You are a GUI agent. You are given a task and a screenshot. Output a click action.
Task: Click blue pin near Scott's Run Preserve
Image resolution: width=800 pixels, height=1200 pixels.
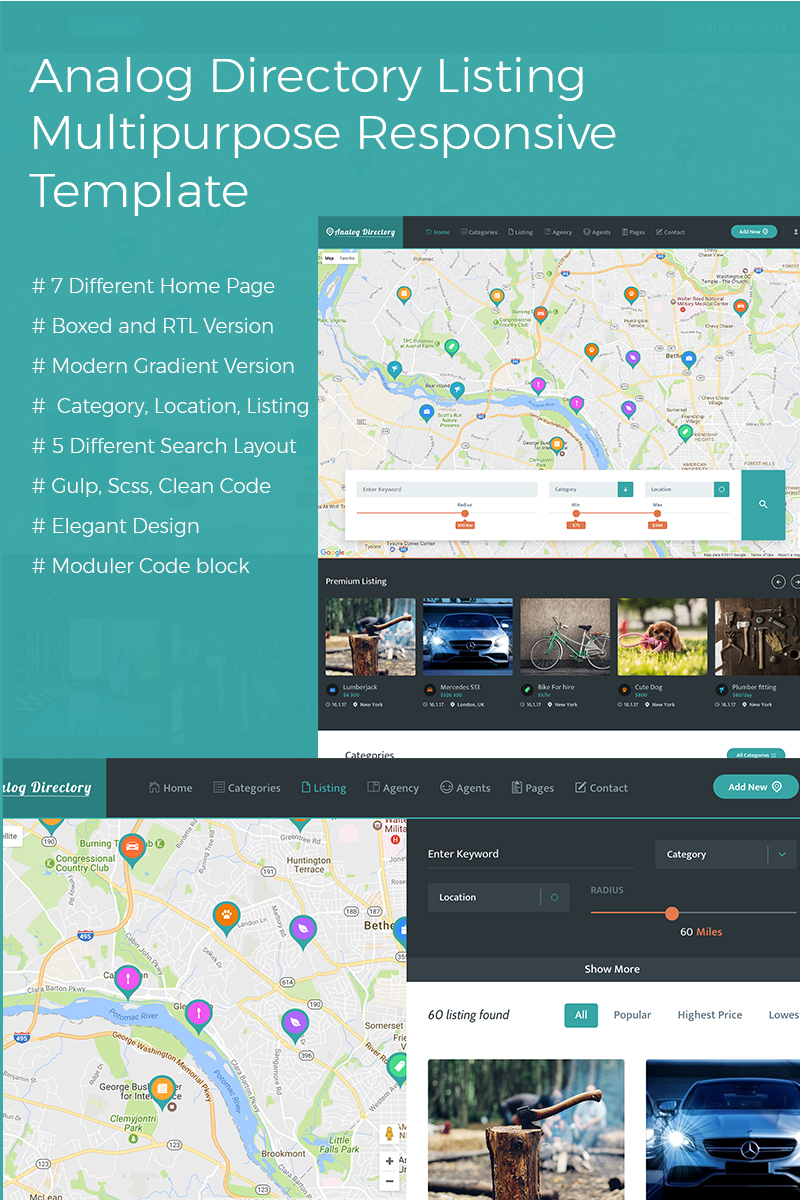pos(426,412)
